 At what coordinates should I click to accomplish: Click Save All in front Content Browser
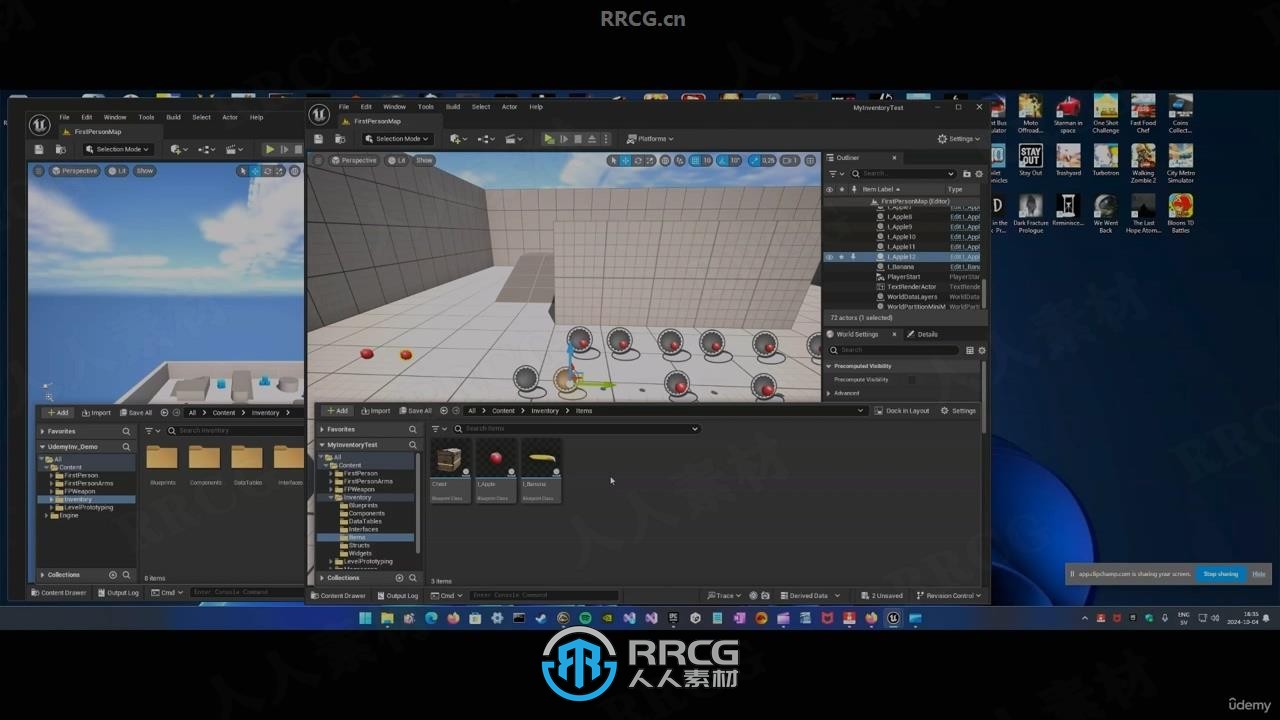[415, 411]
